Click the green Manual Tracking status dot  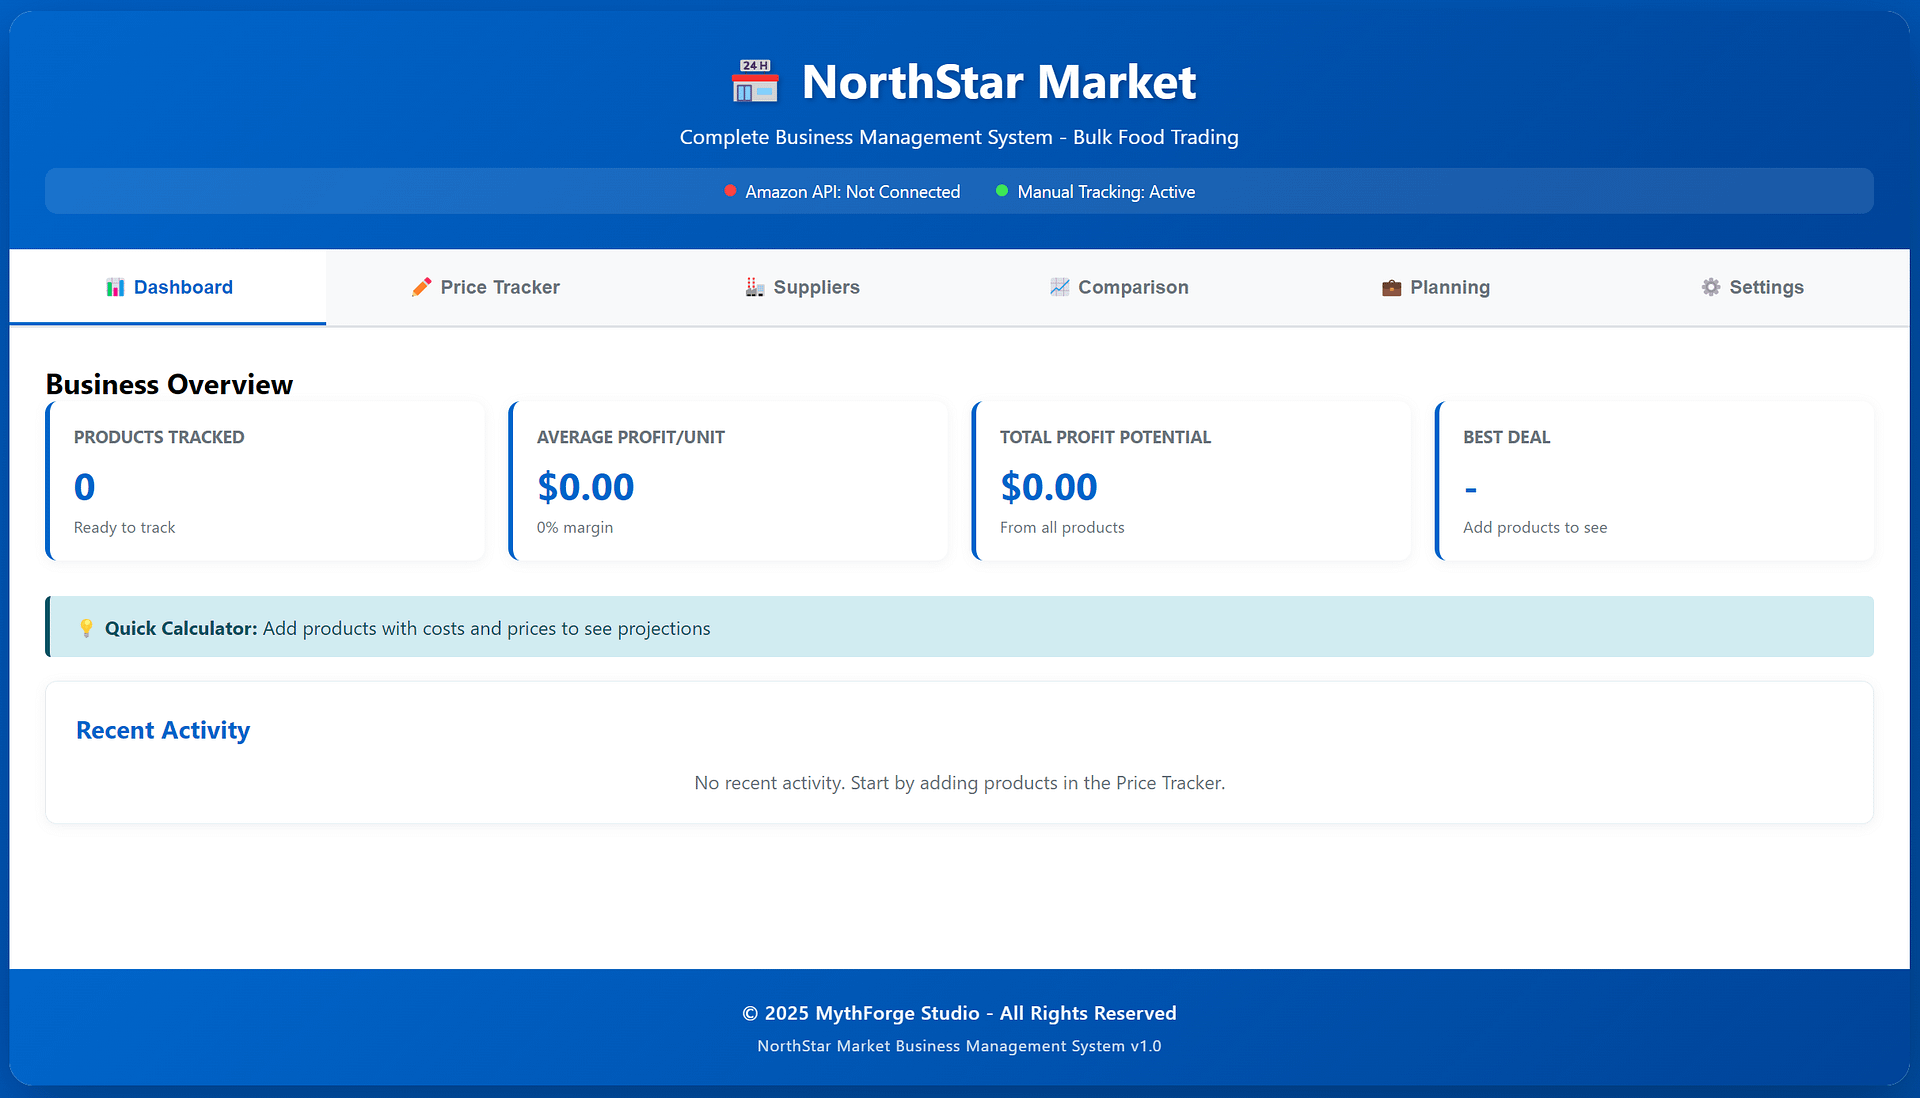[x=1001, y=191]
